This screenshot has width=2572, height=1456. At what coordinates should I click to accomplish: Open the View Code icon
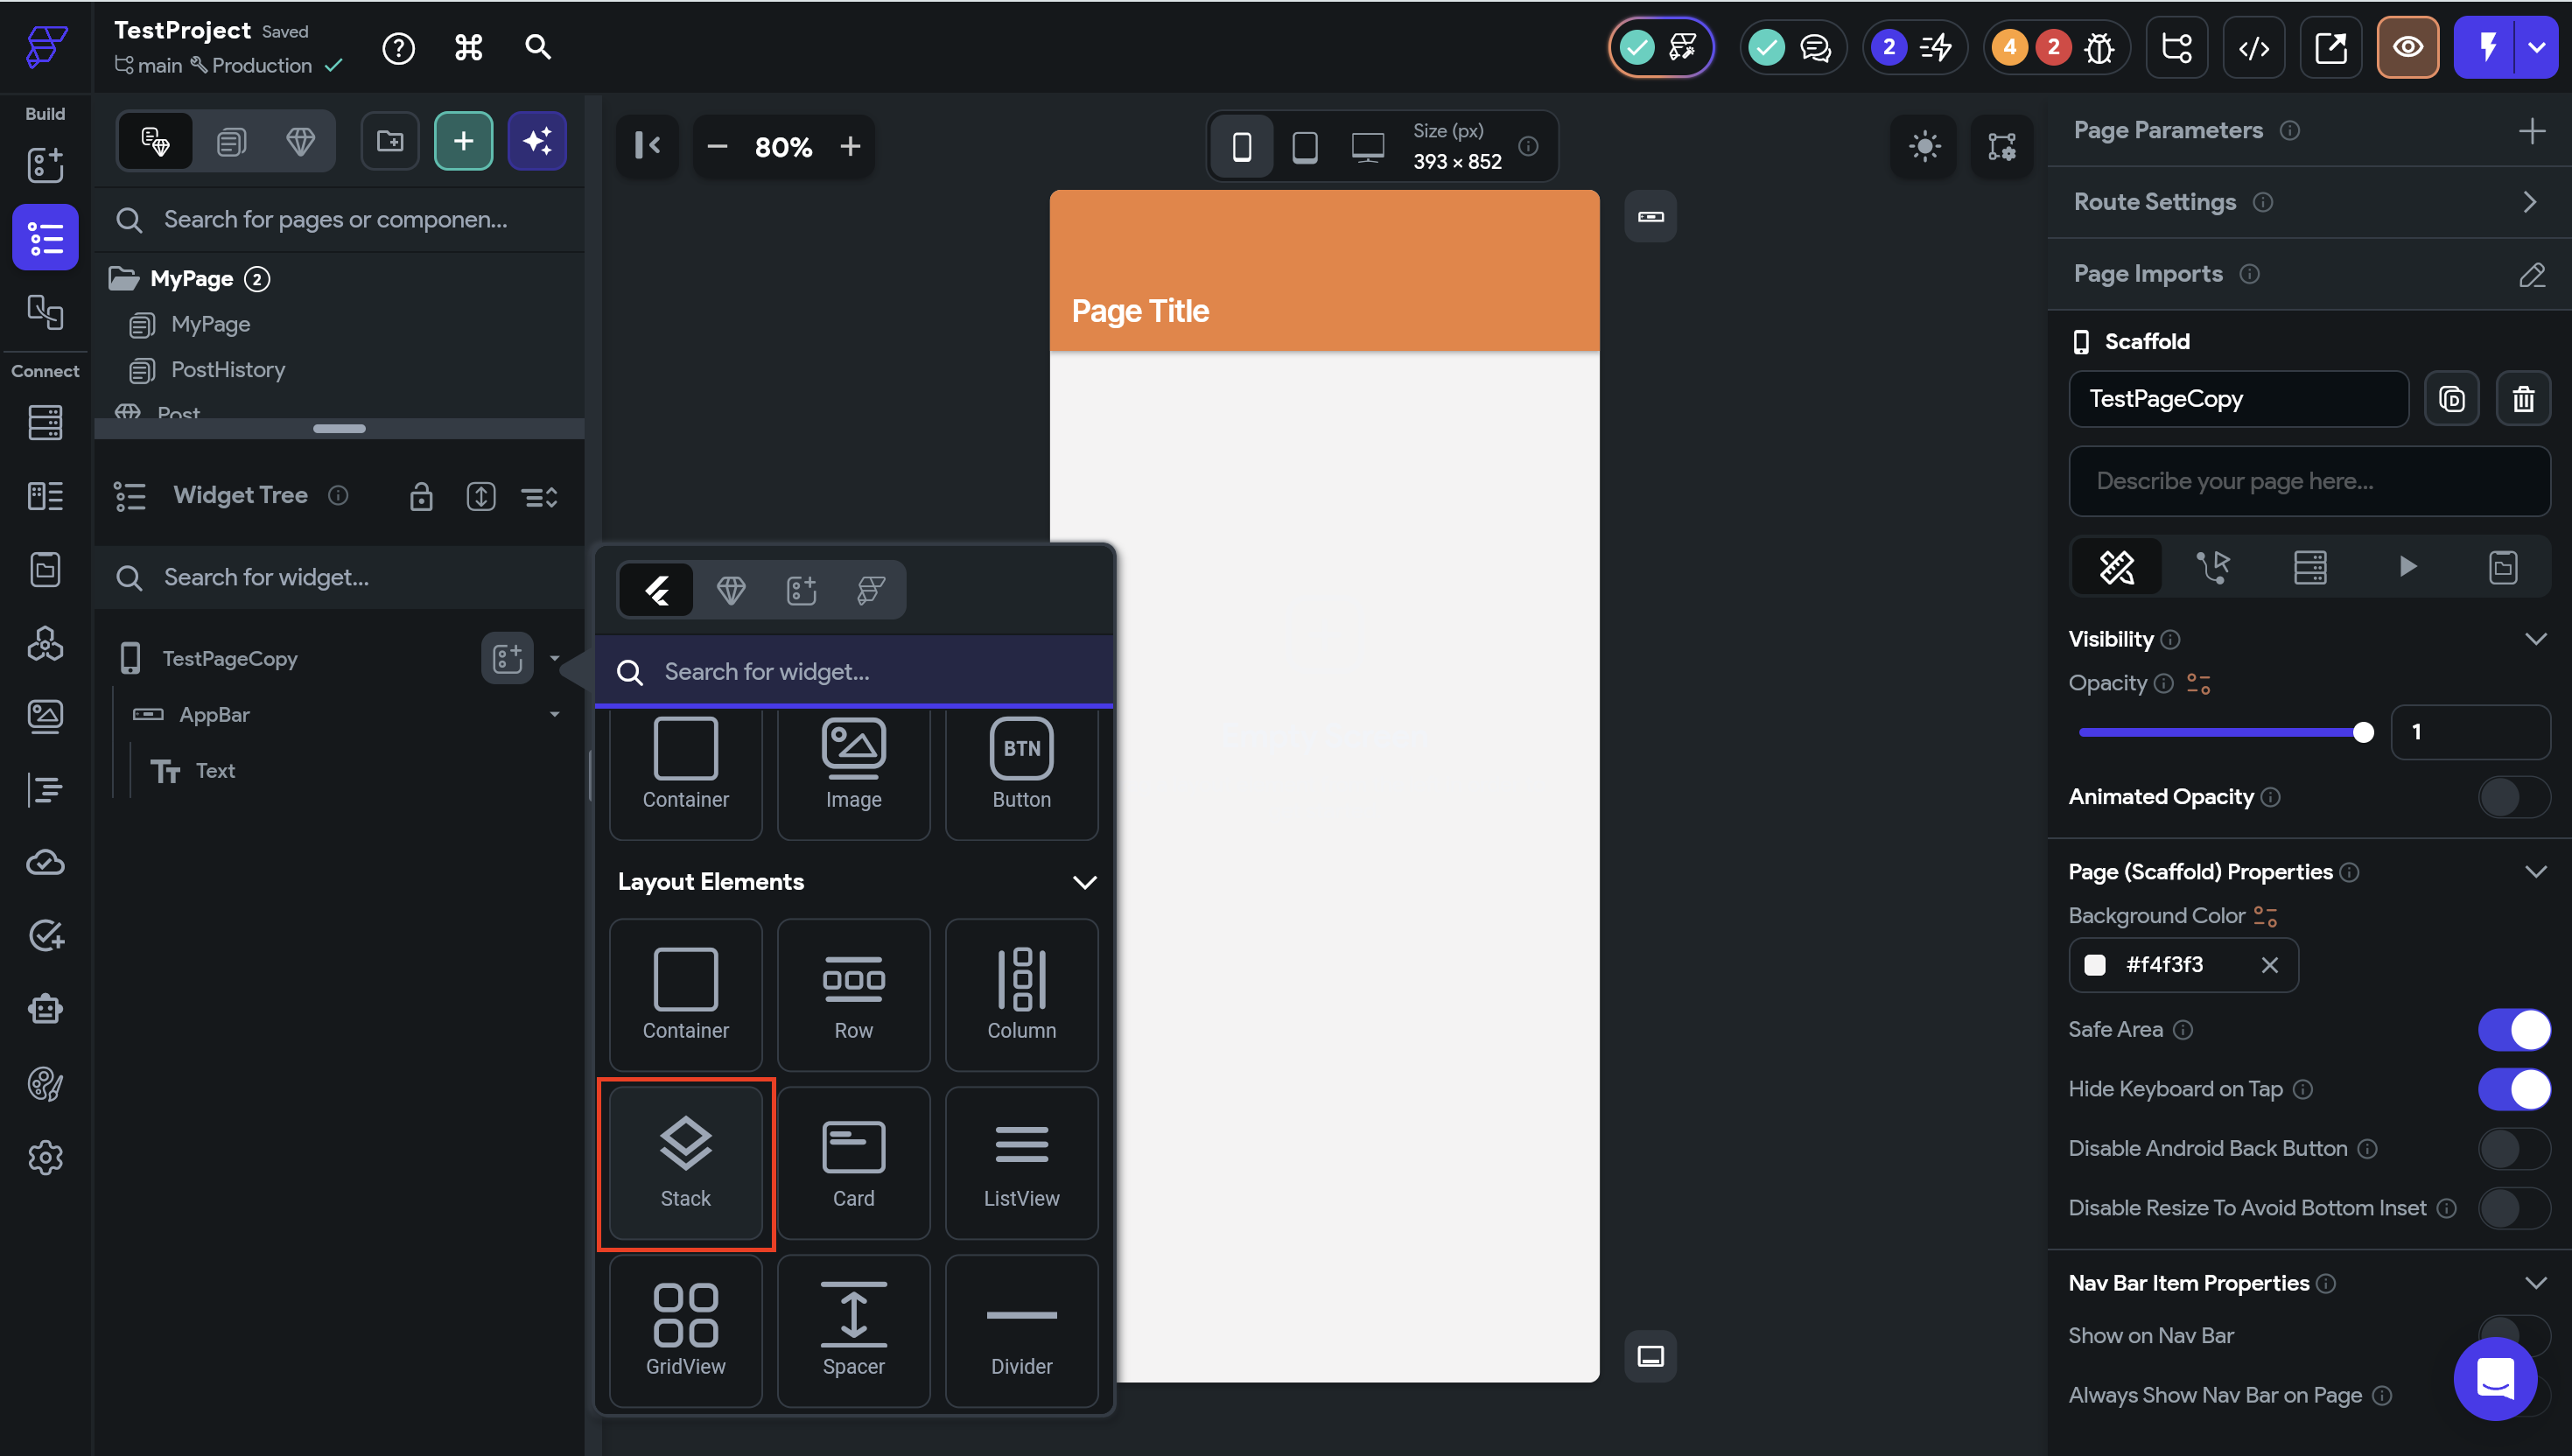(2253, 47)
